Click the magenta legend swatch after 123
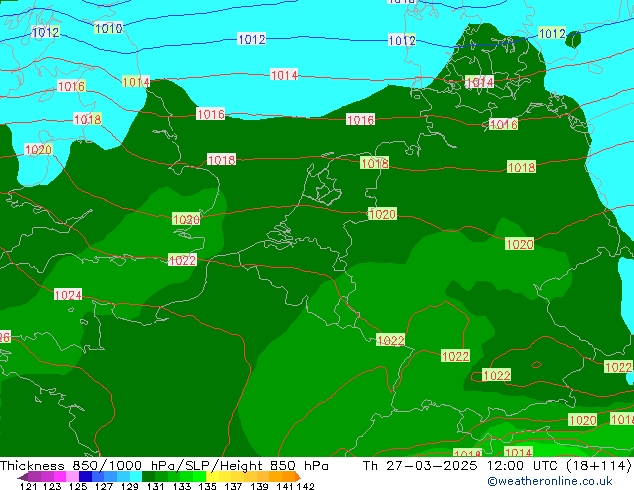The width and height of the screenshot is (634, 490). pos(60,476)
